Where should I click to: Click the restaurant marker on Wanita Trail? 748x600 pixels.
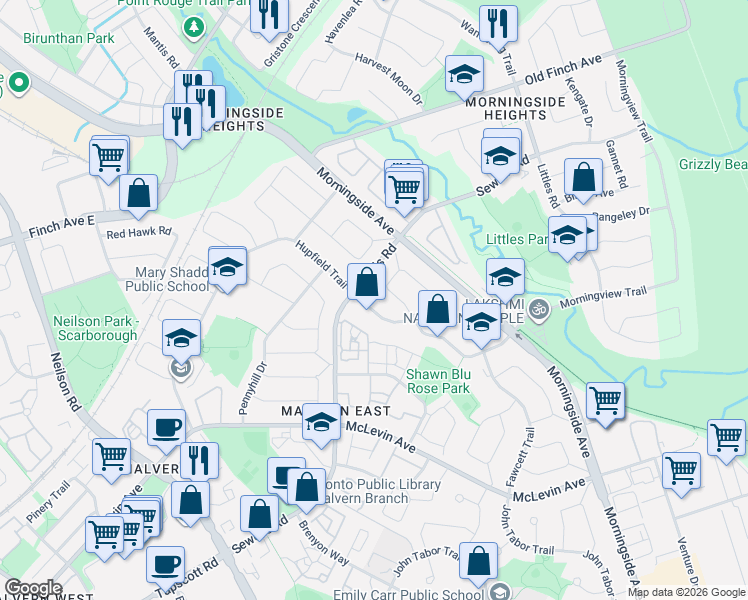point(499,25)
